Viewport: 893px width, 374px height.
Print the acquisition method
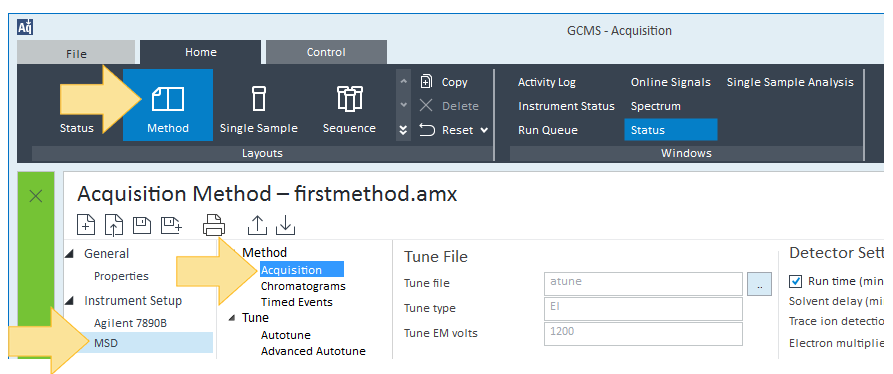(x=214, y=225)
